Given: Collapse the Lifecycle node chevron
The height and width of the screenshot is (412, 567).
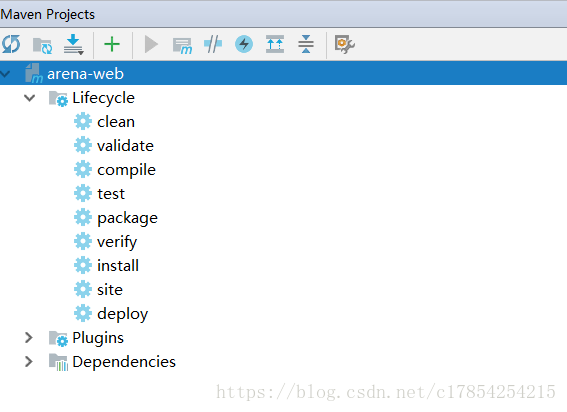Looking at the screenshot, I should (30, 98).
